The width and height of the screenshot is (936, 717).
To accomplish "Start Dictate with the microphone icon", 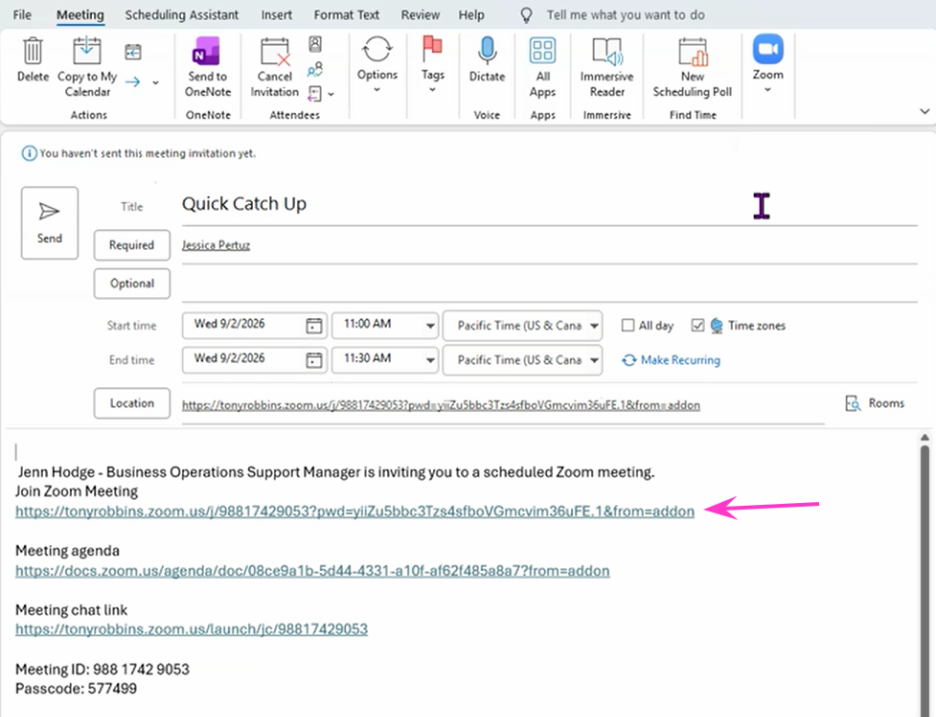I will tap(487, 59).
